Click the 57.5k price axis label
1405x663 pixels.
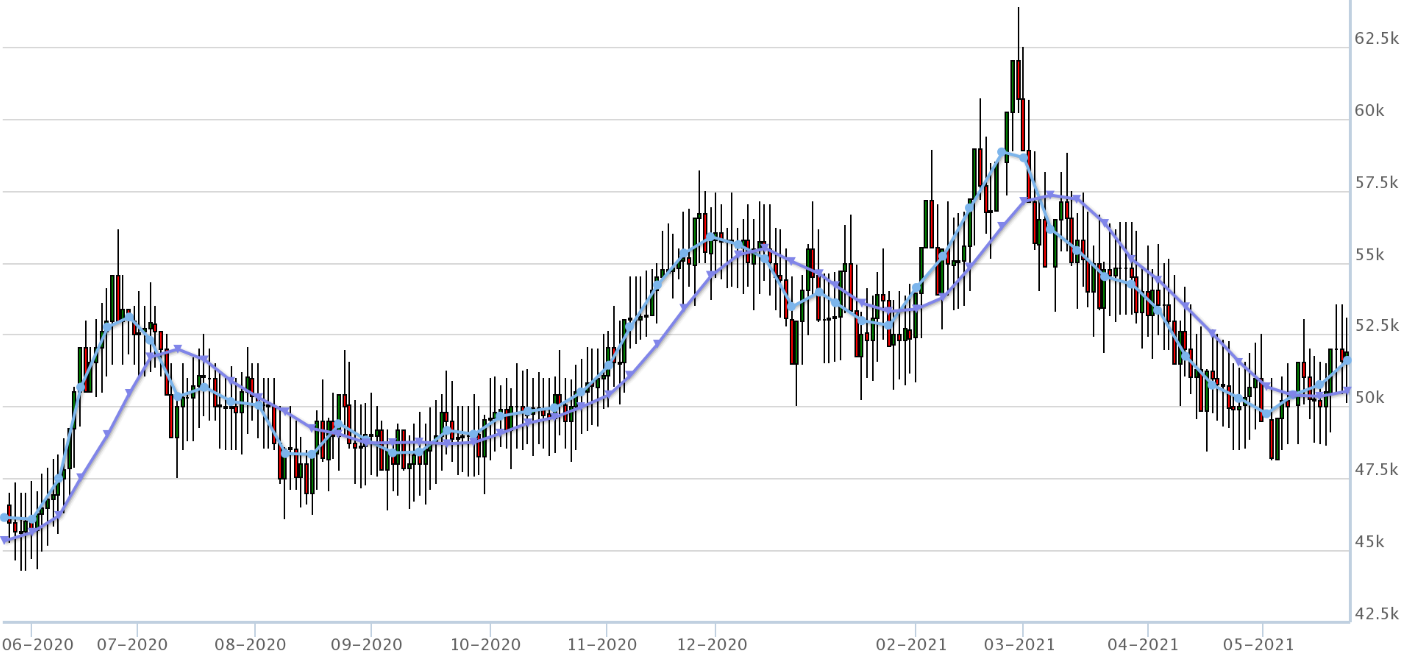click(x=1377, y=182)
